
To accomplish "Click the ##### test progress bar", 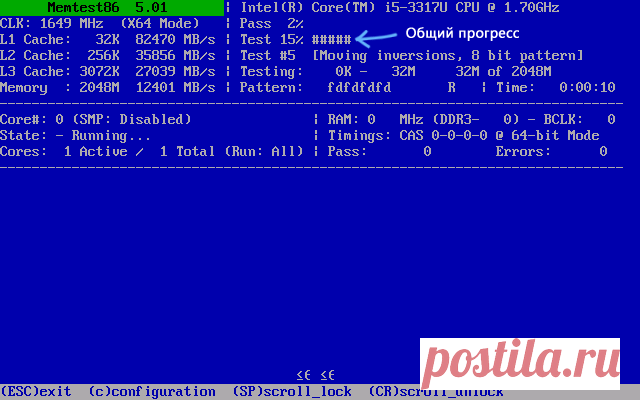I will click(331, 40).
